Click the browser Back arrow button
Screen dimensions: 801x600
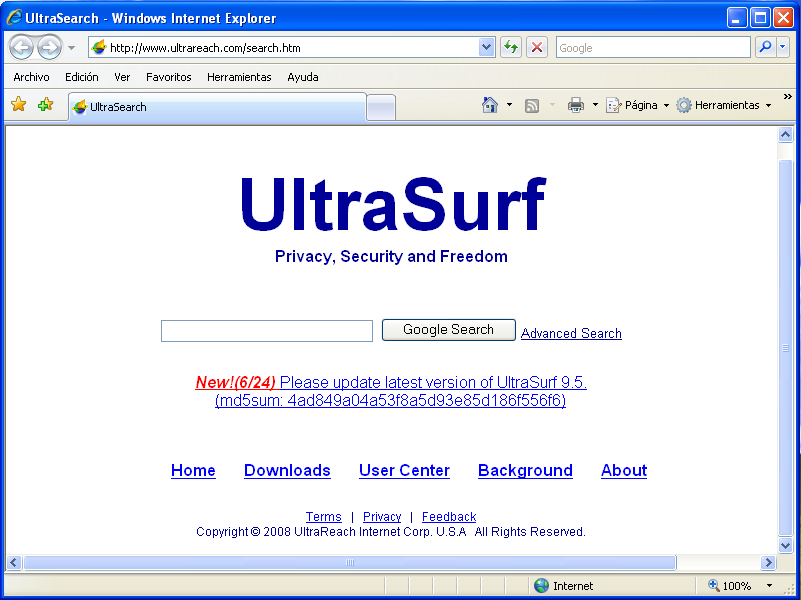[x=21, y=47]
